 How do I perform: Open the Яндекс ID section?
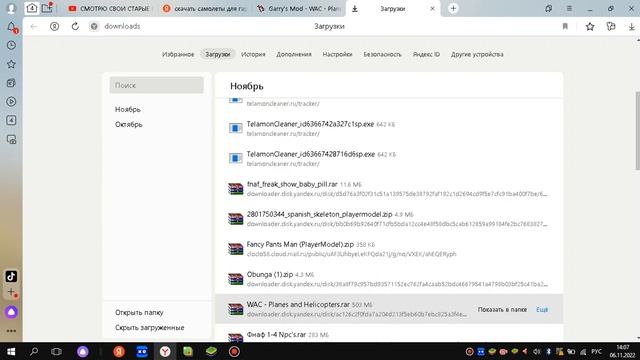[426, 54]
